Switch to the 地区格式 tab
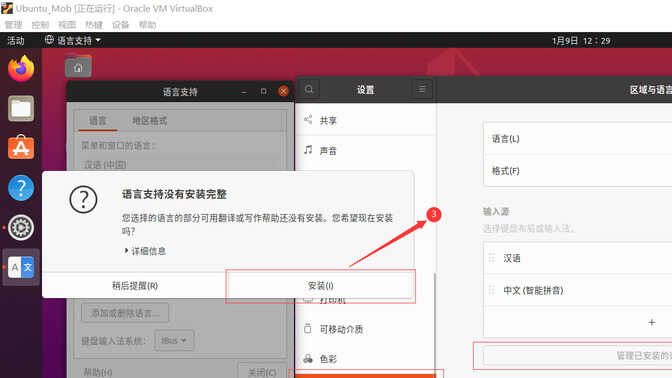Viewport: 672px width, 378px height. (150, 121)
